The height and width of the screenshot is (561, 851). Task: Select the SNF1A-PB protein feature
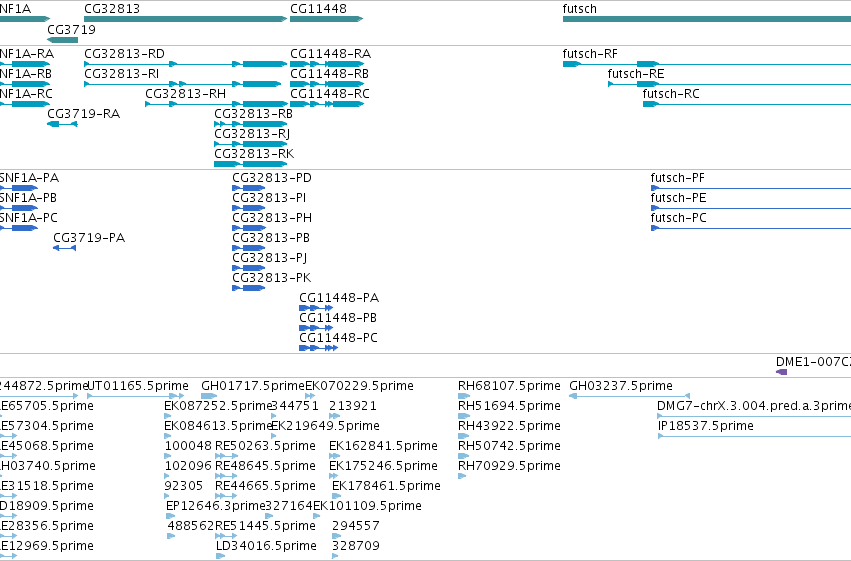click(19, 208)
